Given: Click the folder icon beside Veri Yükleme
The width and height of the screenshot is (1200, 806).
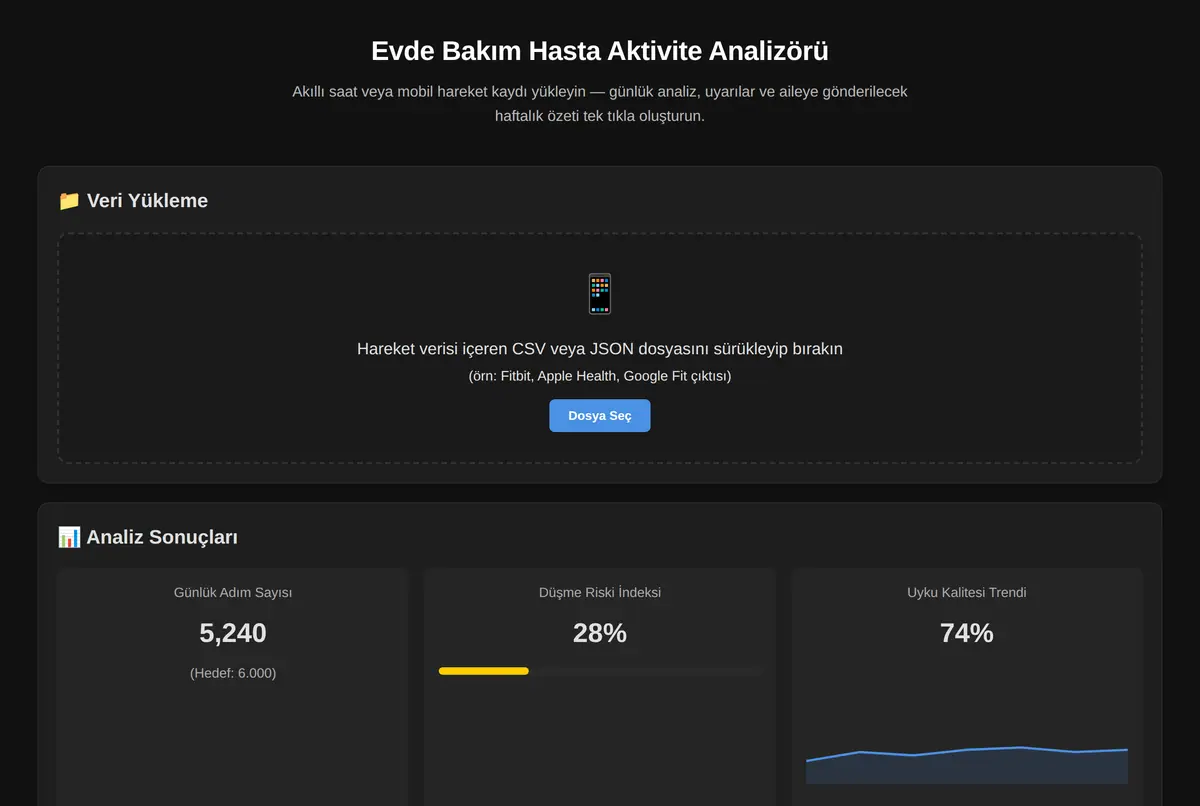Looking at the screenshot, I should click(x=69, y=200).
